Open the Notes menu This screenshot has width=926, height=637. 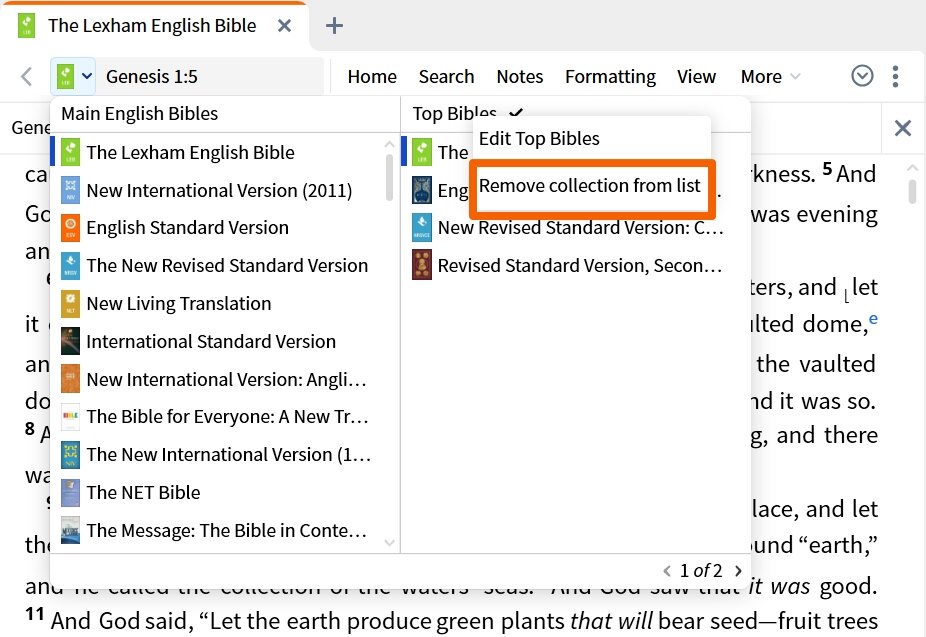pos(520,77)
